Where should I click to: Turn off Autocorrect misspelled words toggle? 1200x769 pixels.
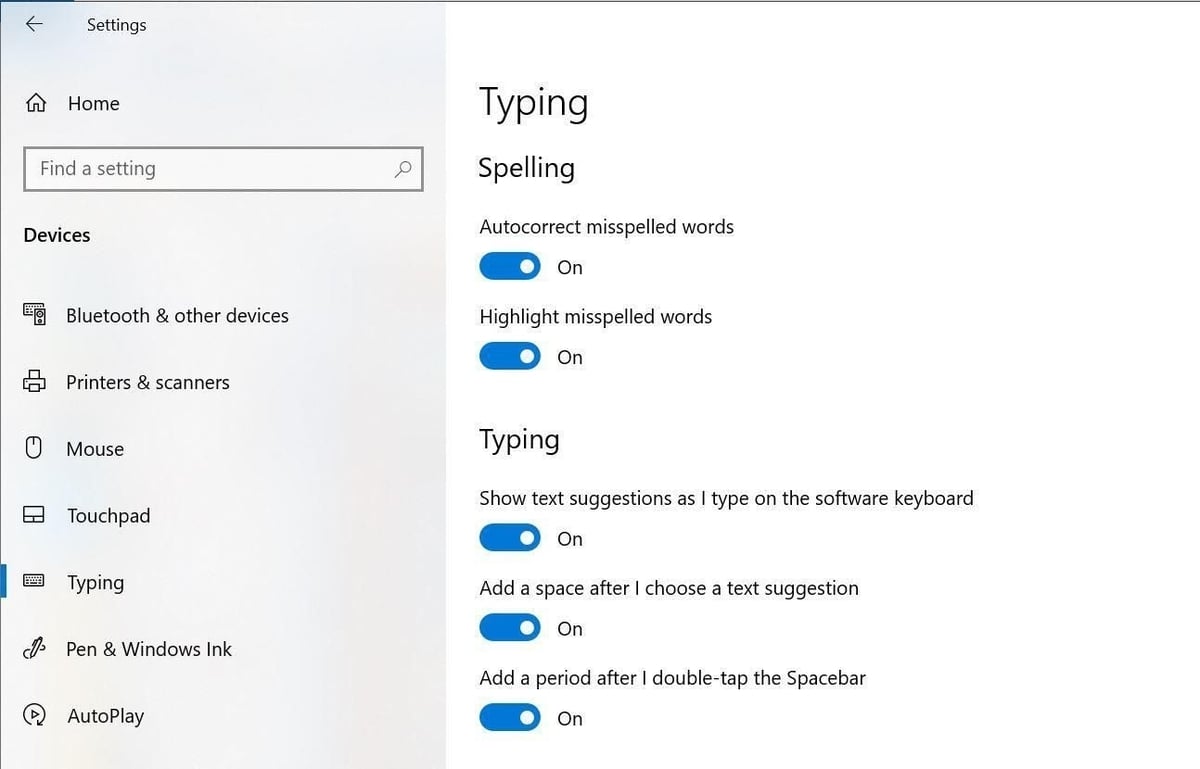pos(510,267)
